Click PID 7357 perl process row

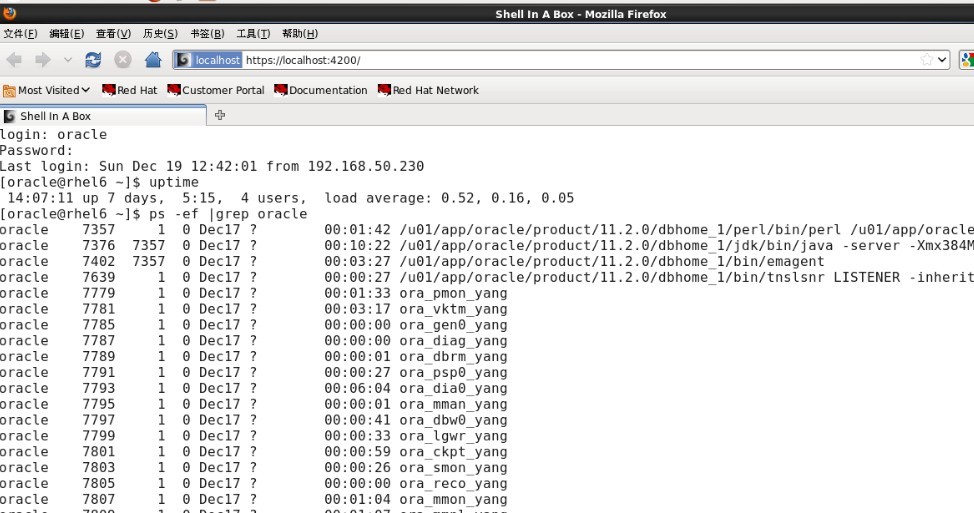click(x=487, y=230)
